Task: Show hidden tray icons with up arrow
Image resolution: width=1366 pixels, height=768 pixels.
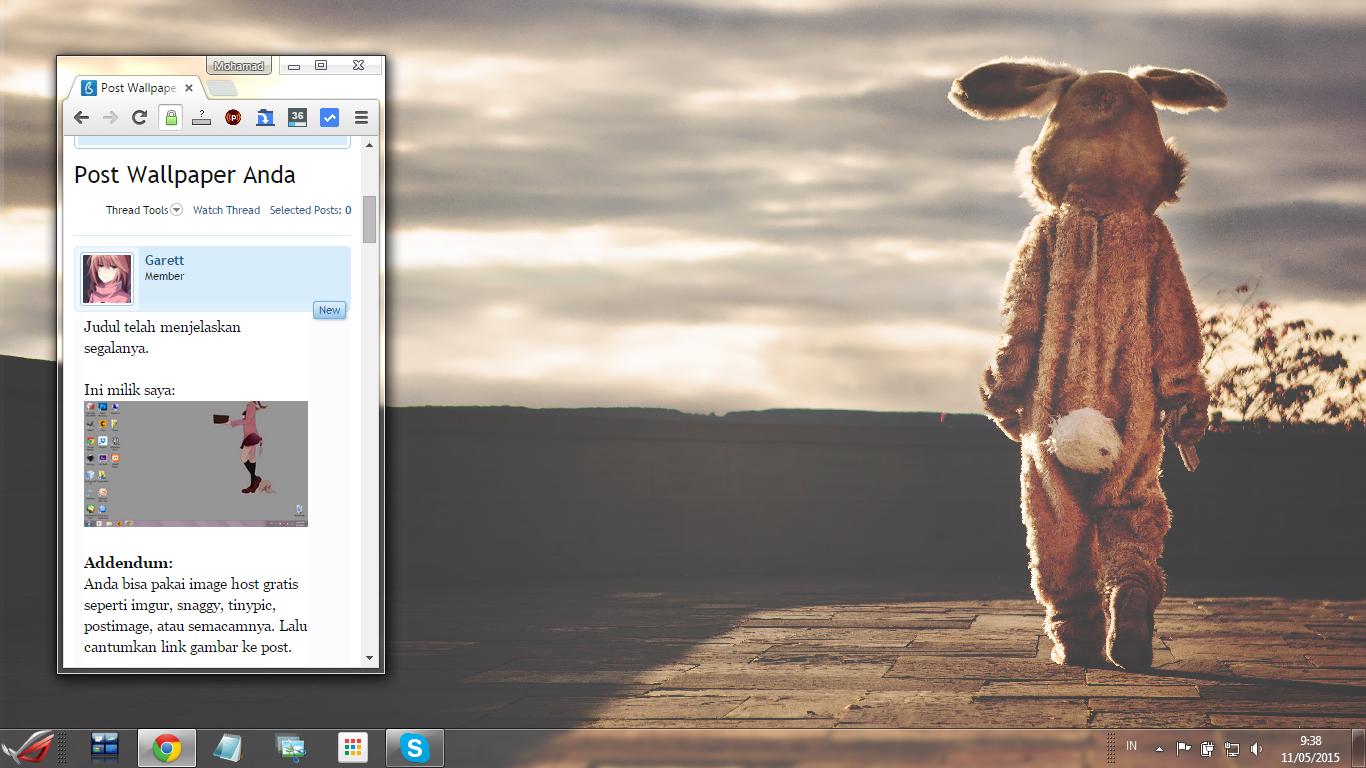Action: [x=1159, y=748]
